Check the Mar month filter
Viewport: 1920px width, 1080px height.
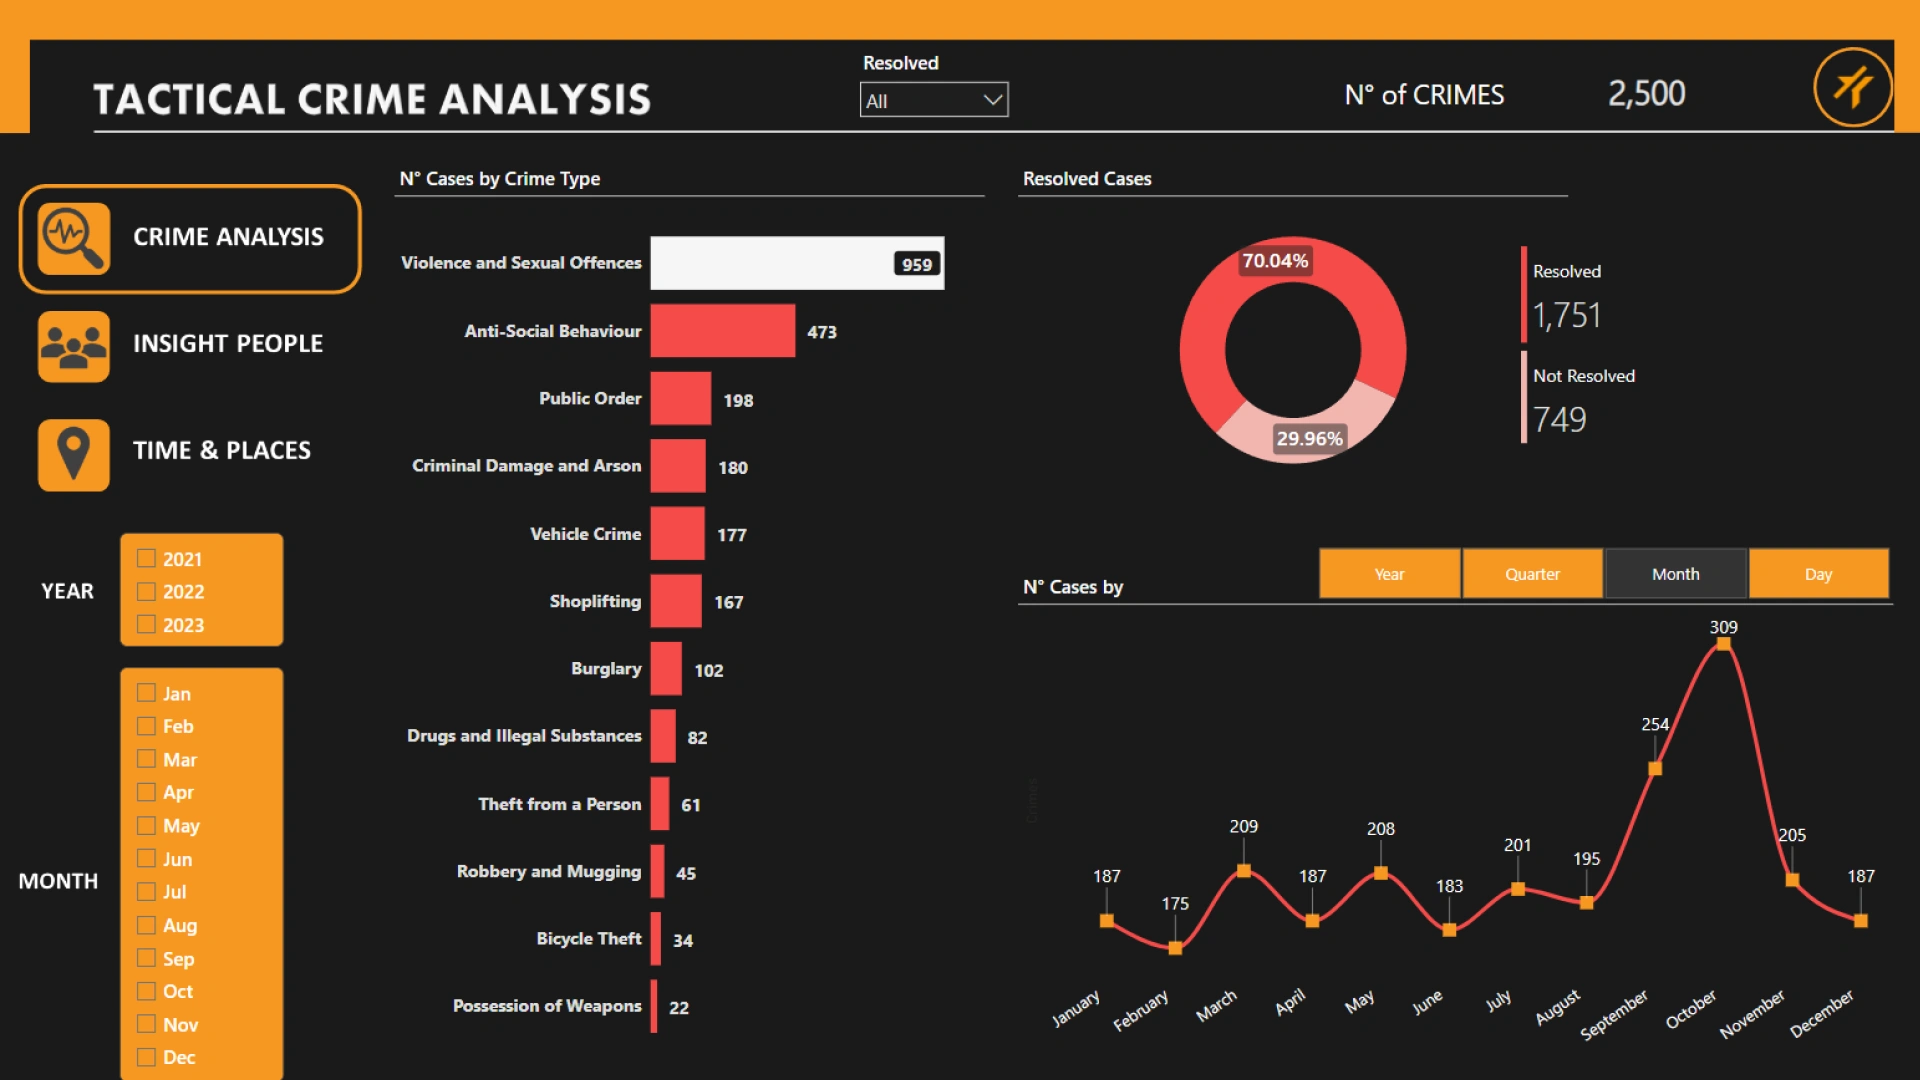click(x=146, y=758)
